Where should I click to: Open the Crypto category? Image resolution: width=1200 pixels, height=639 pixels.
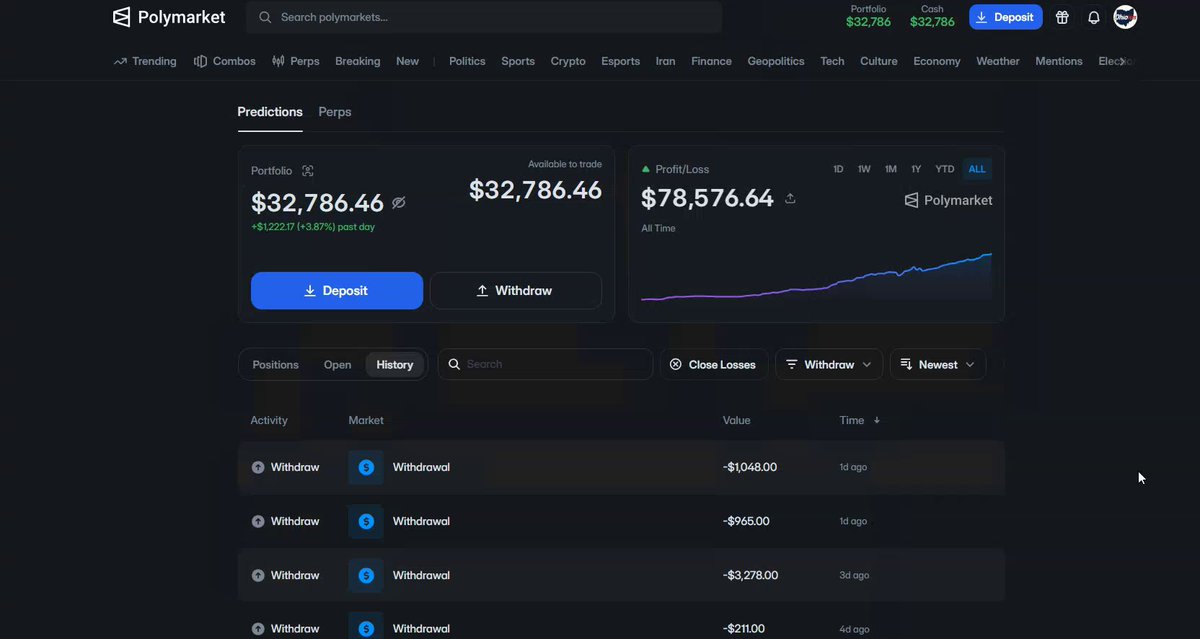pyautogui.click(x=568, y=61)
